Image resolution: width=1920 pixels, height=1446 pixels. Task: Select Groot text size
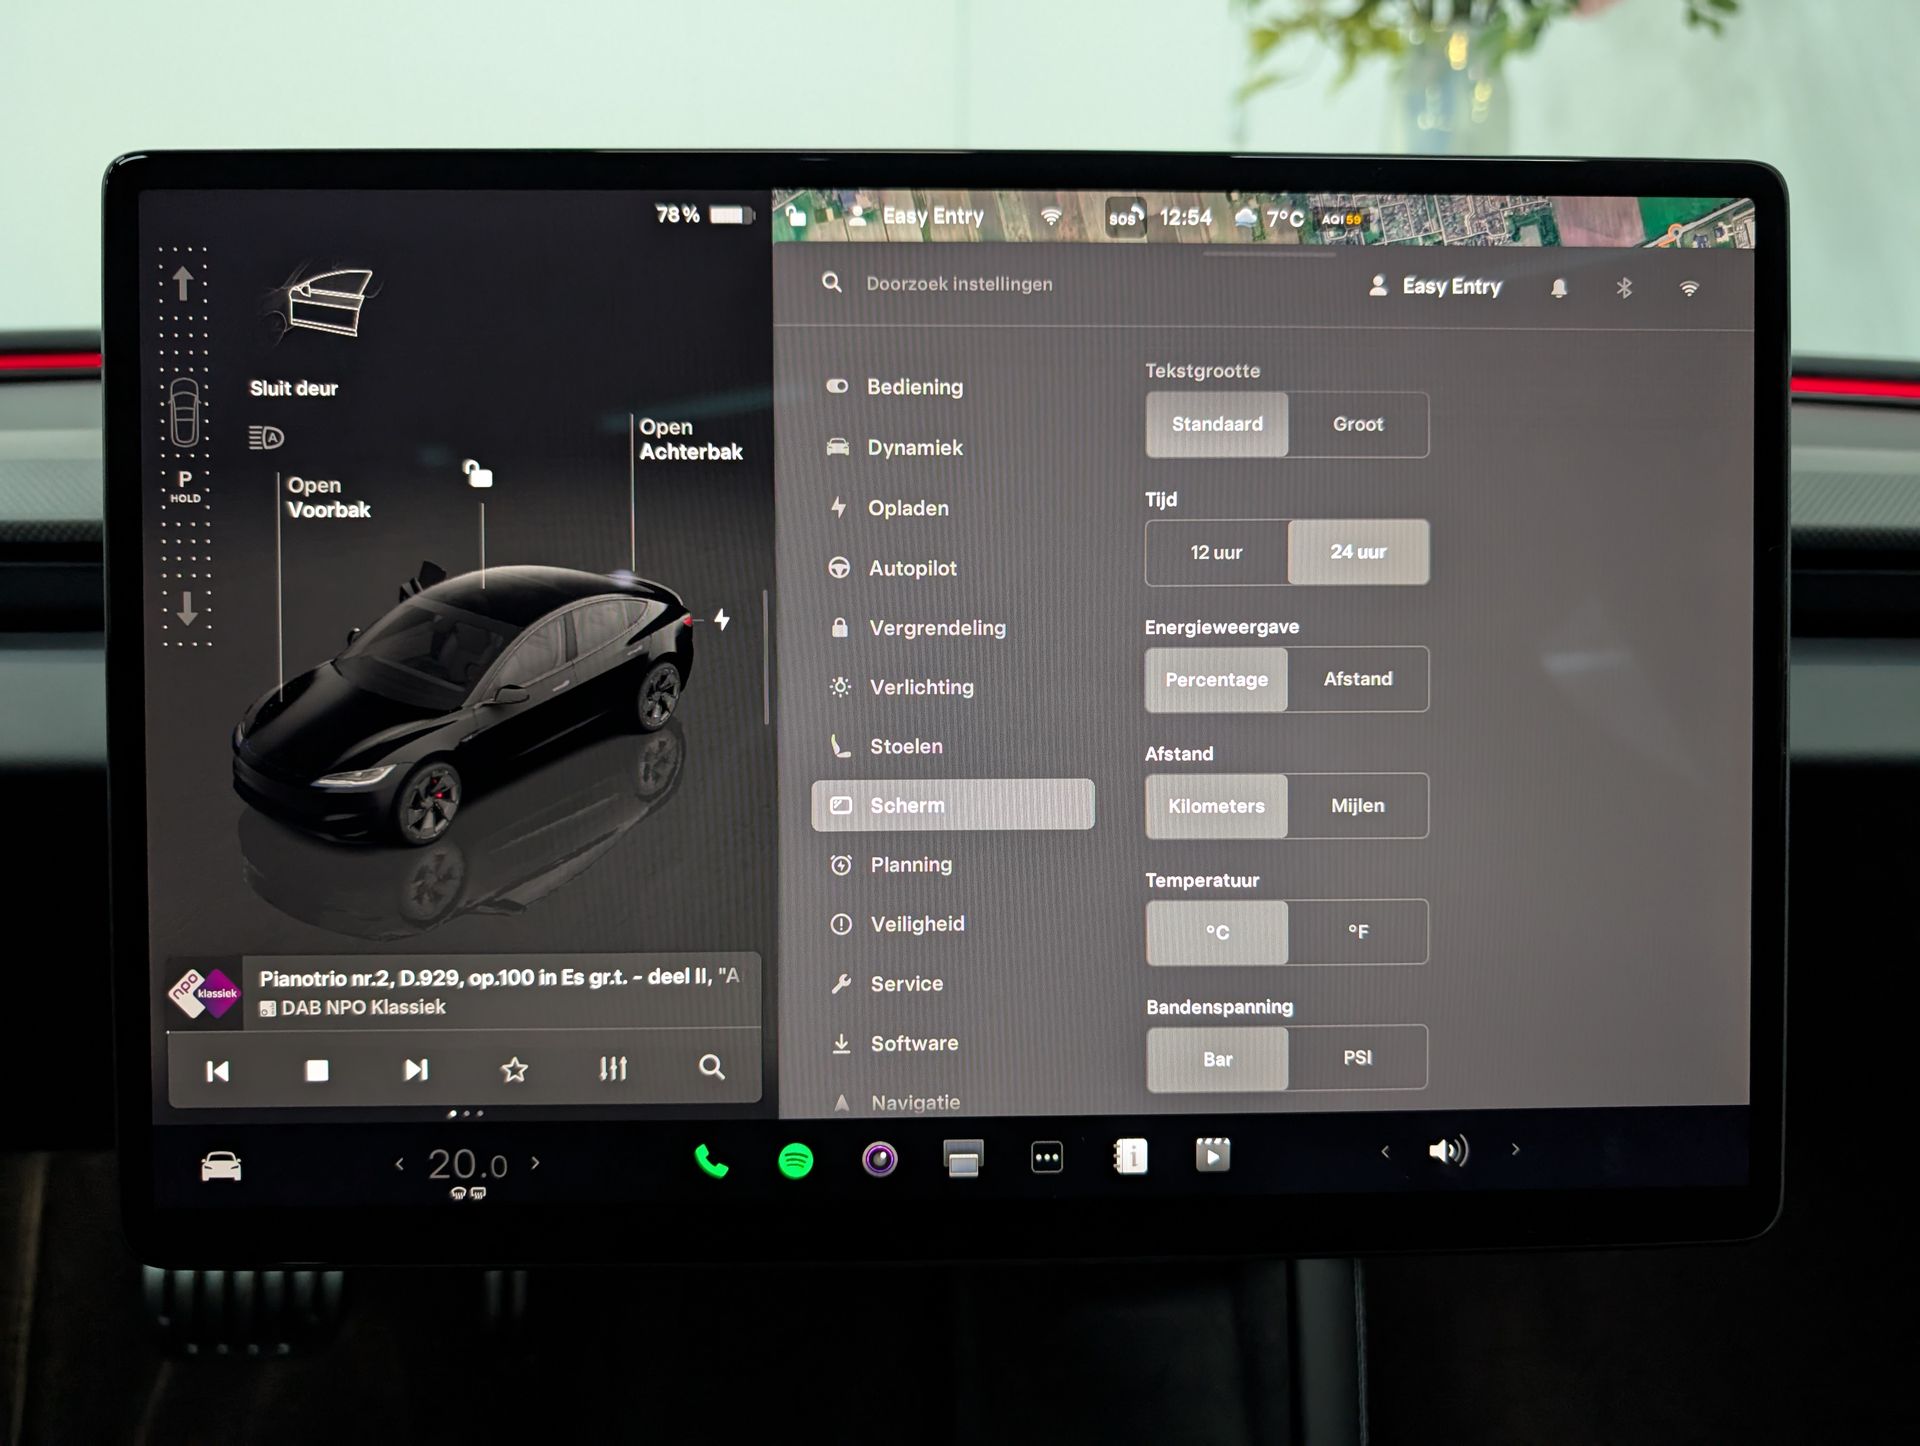pyautogui.click(x=1357, y=425)
